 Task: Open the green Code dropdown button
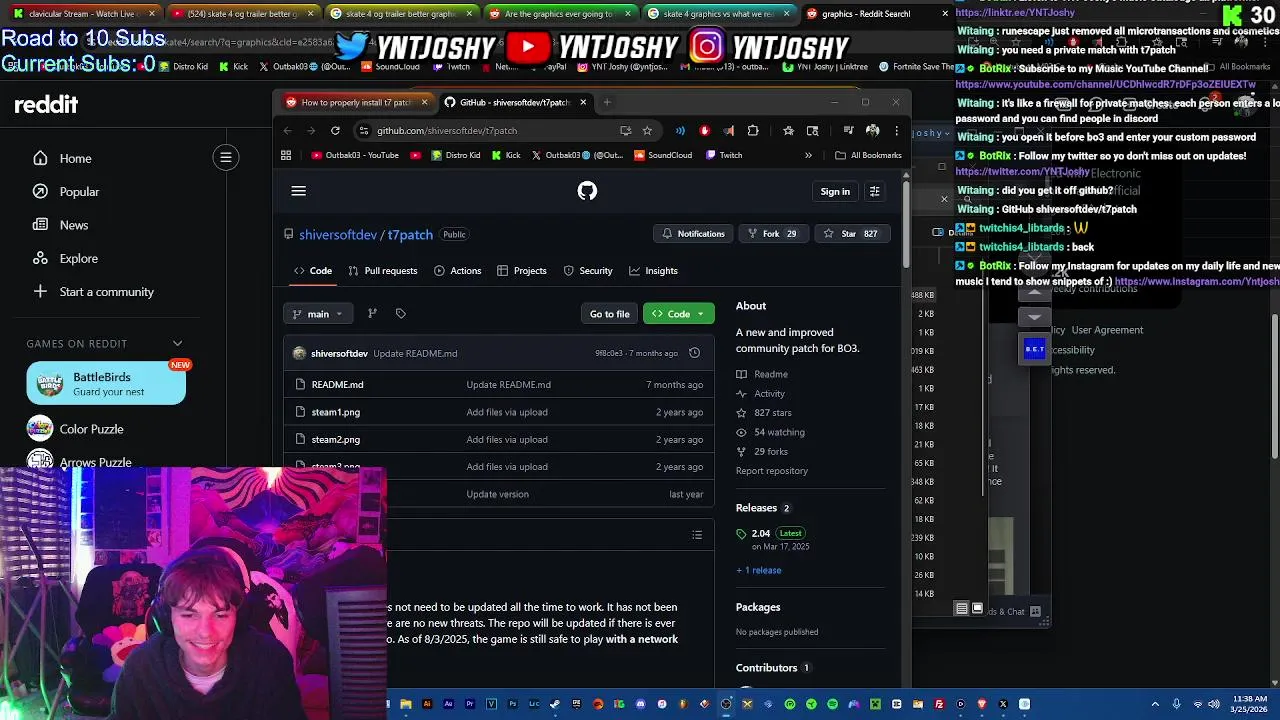[679, 314]
